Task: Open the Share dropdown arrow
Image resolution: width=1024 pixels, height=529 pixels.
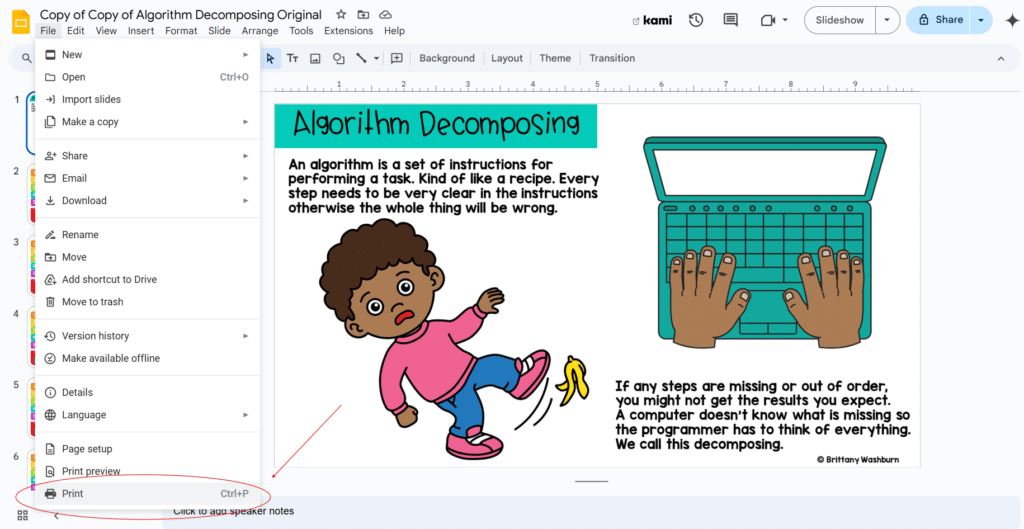Action: click(981, 20)
